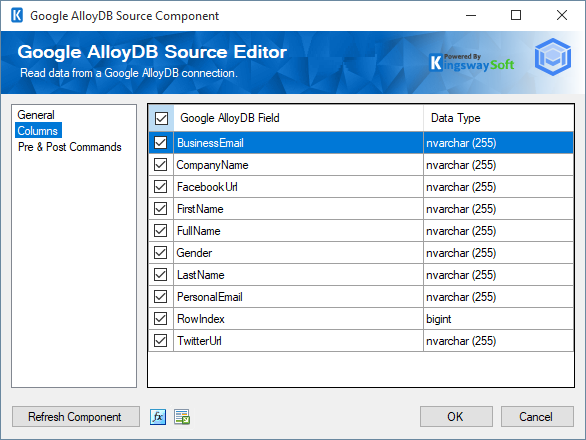The width and height of the screenshot is (586, 440).
Task: Uncheck the RowIndex field checkbox
Action: click(x=161, y=319)
